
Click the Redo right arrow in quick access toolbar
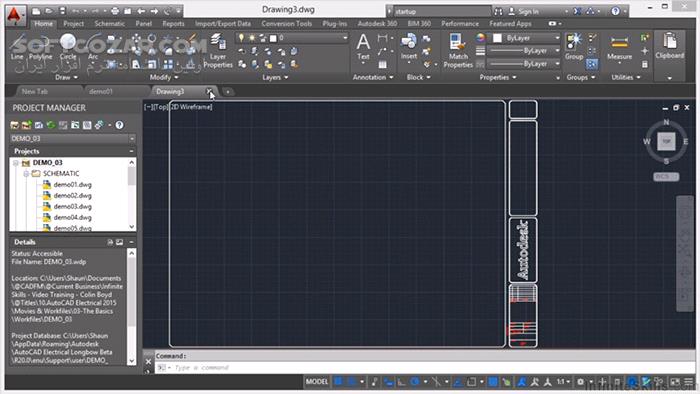coord(154,11)
